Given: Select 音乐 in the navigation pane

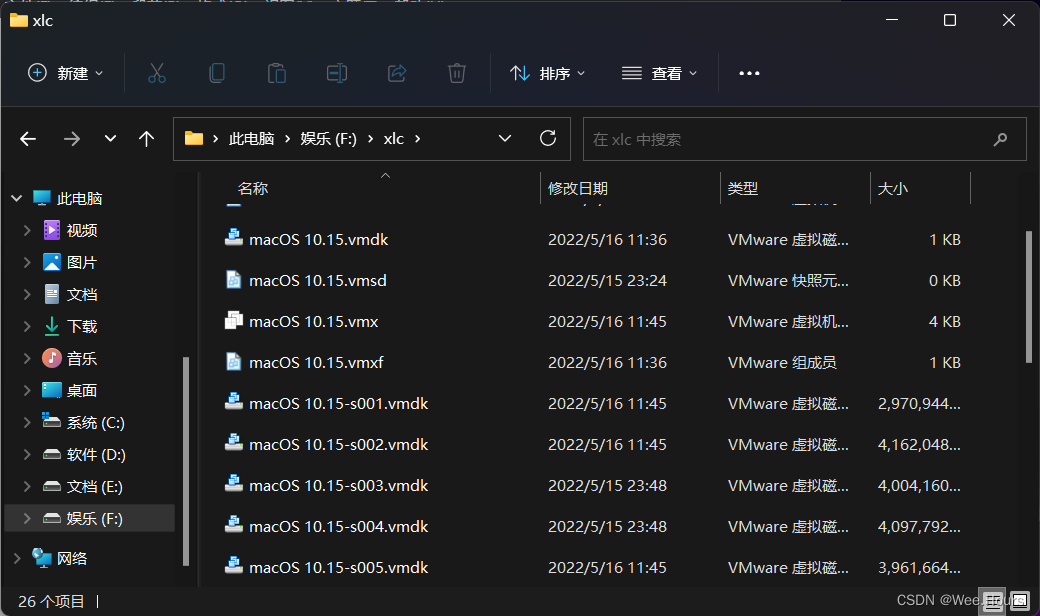Looking at the screenshot, I should pos(82,359).
